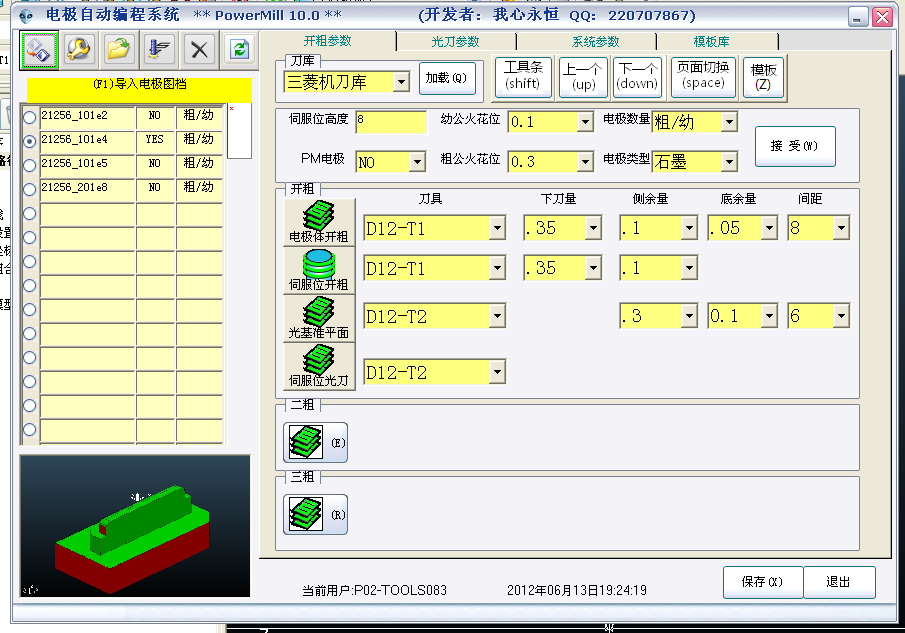The width and height of the screenshot is (905, 633).
Task: Click the 二粗 (E) layered icon button
Action: [315, 443]
